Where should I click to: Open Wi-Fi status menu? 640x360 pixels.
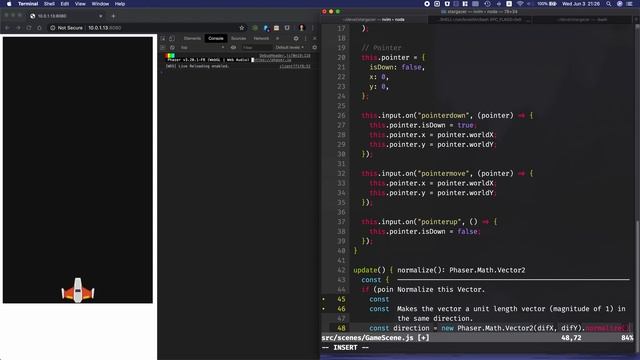[520, 4]
